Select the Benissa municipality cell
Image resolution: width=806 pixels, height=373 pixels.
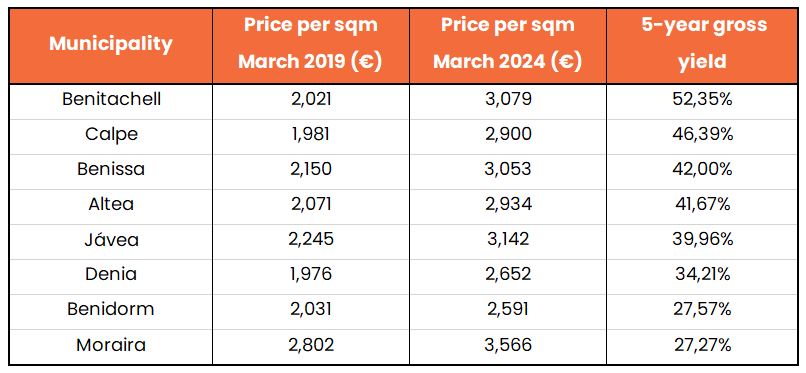111,169
